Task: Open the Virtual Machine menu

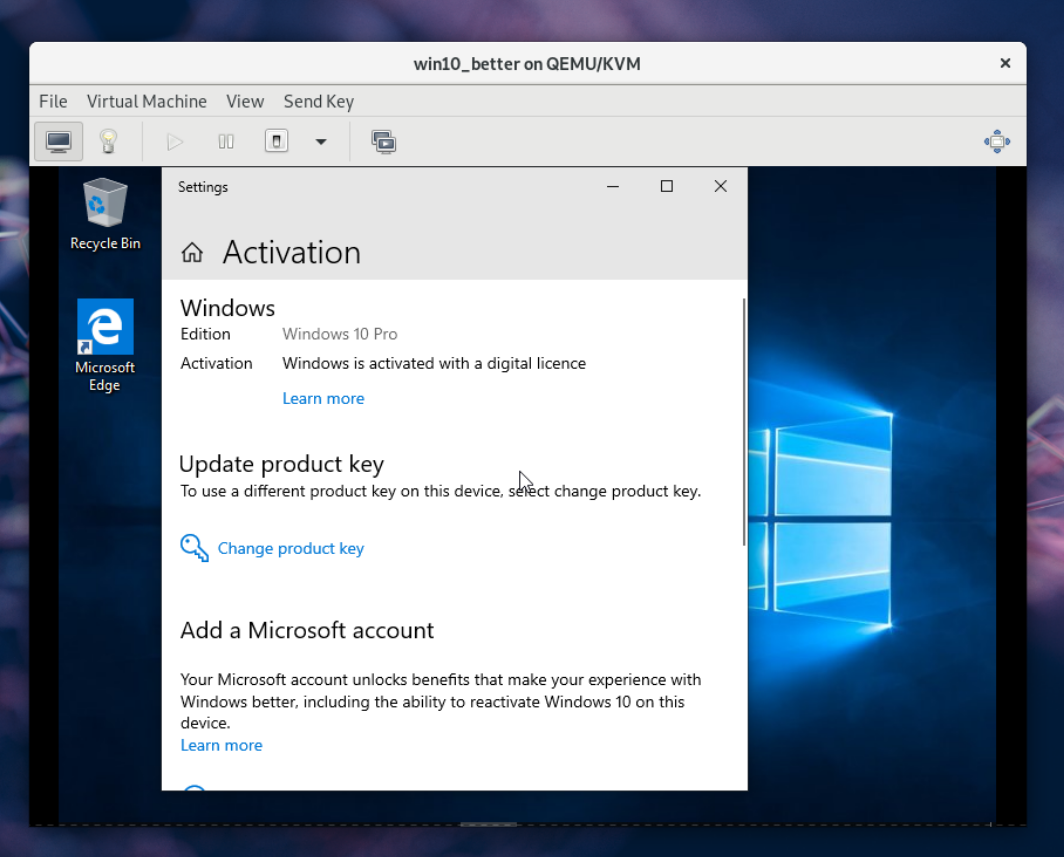Action: click(146, 101)
